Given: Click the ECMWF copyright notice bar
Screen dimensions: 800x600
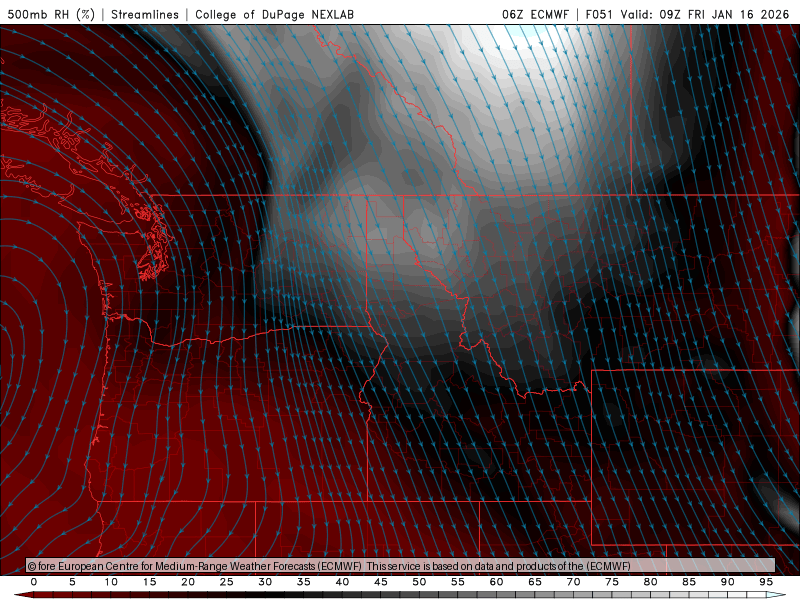Looking at the screenshot, I should coord(401,566).
